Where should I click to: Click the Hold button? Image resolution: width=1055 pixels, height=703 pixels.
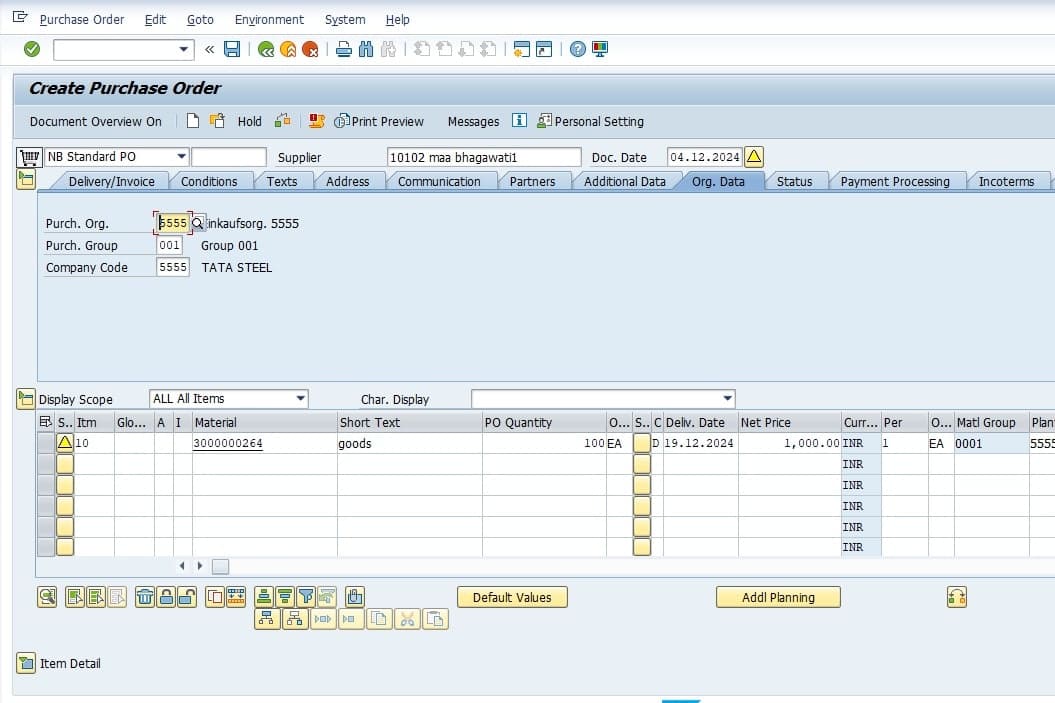point(250,122)
